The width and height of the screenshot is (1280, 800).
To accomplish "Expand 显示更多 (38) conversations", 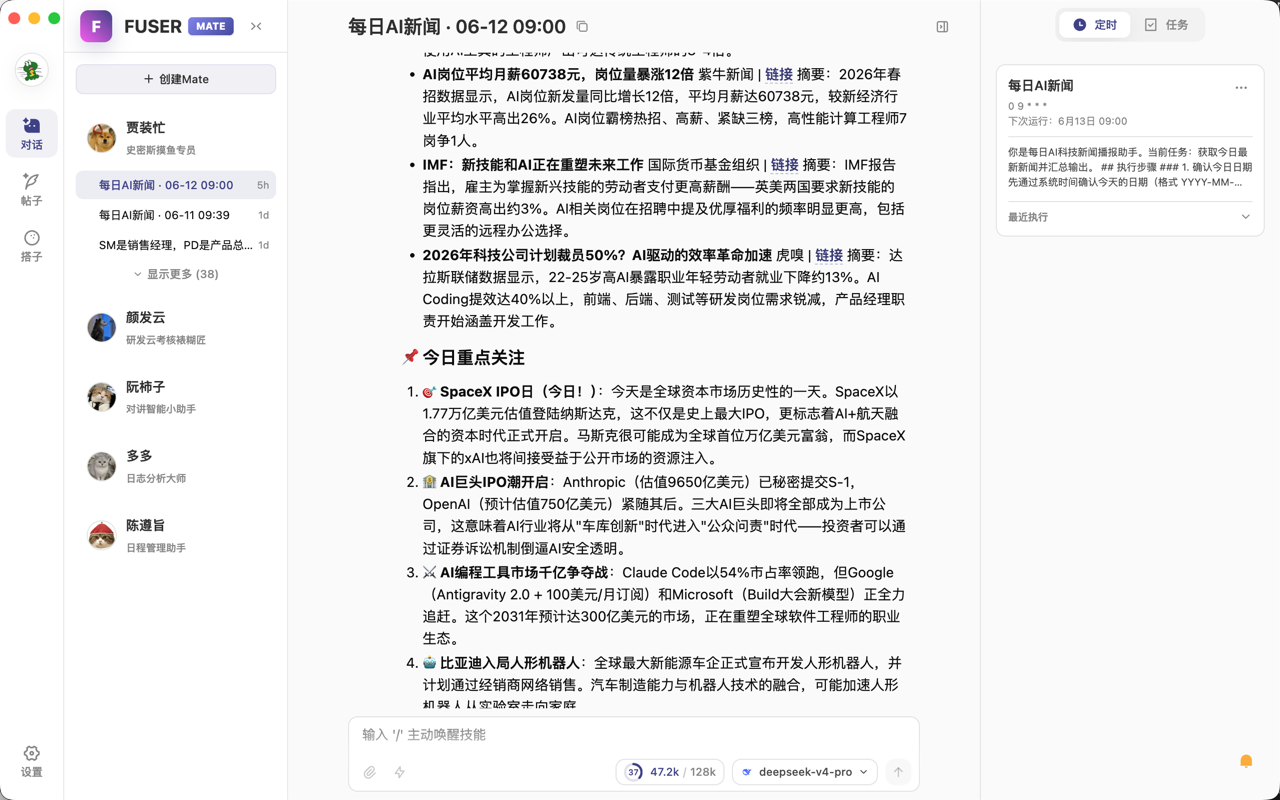I will pos(176,274).
